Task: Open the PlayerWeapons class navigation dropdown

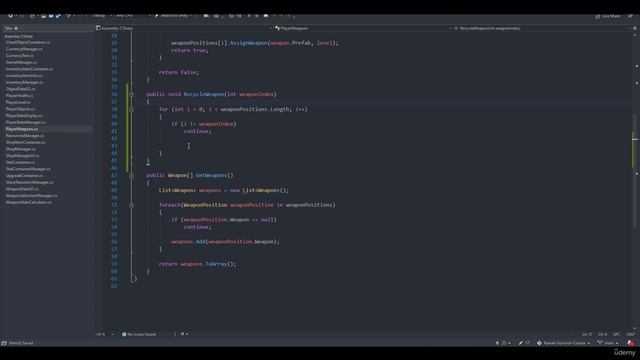Action: click(x=361, y=28)
